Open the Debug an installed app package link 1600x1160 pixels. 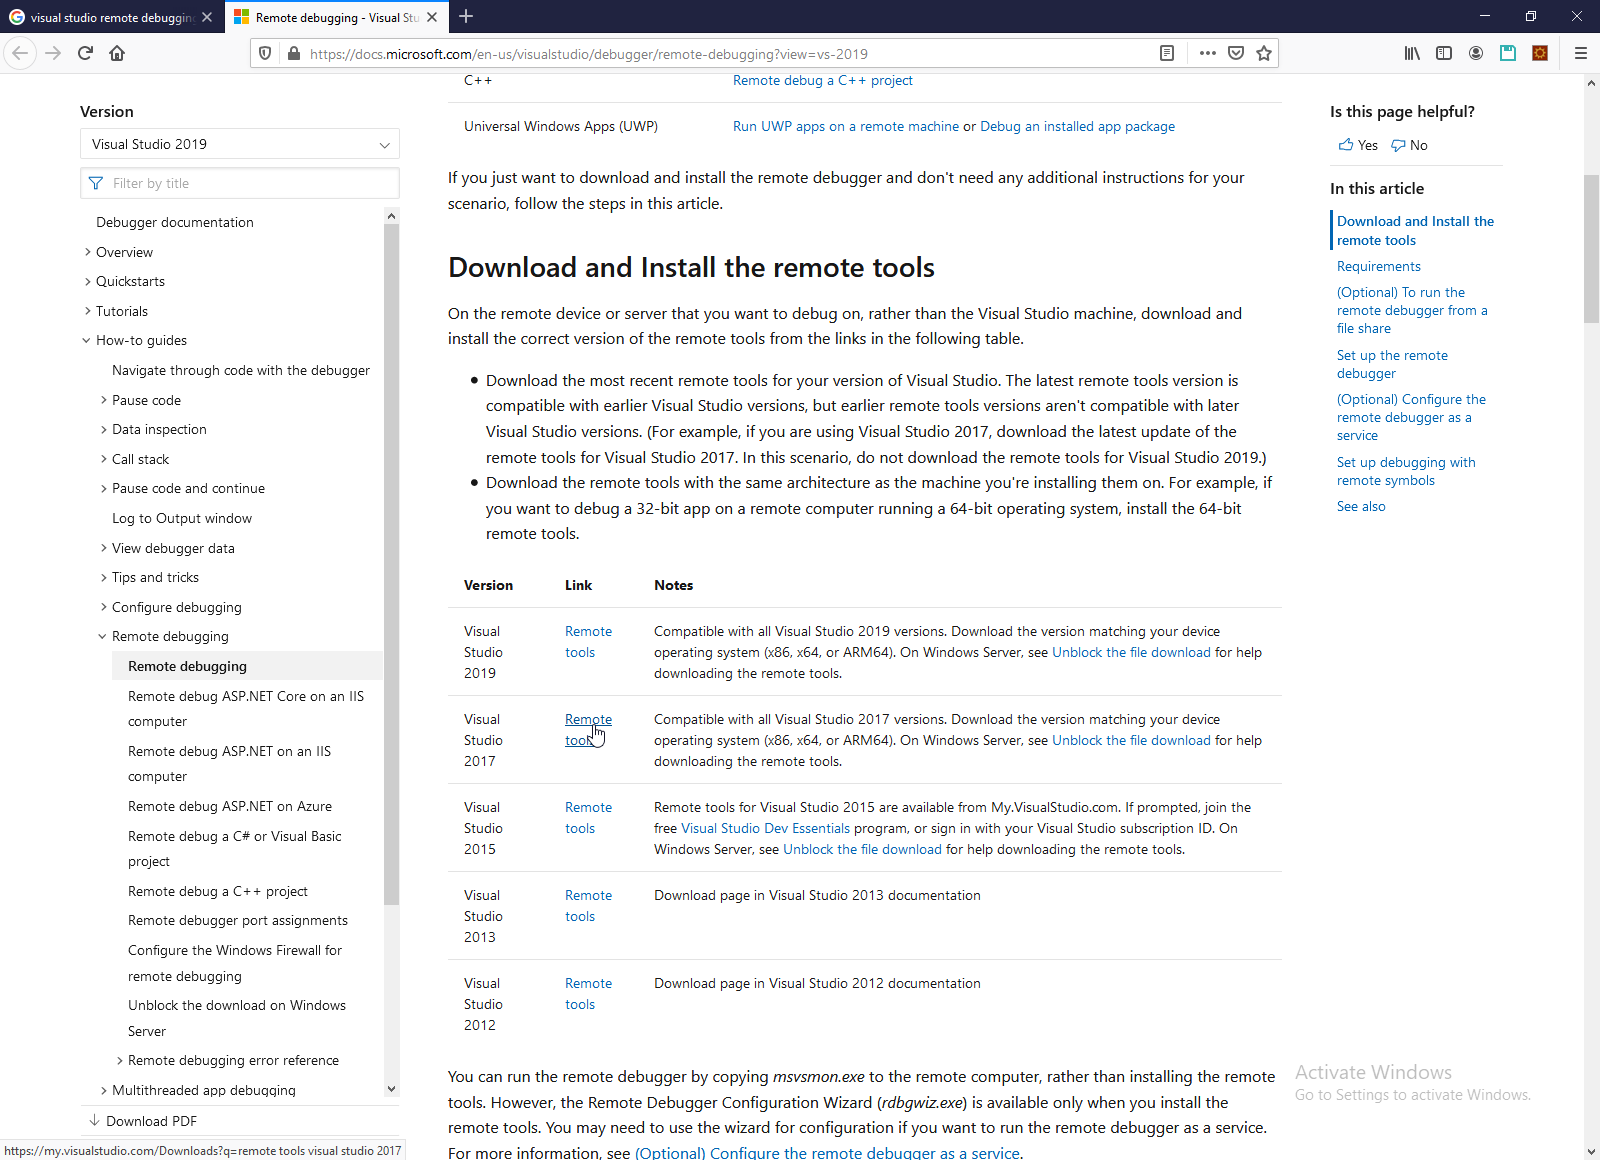coord(1077,126)
